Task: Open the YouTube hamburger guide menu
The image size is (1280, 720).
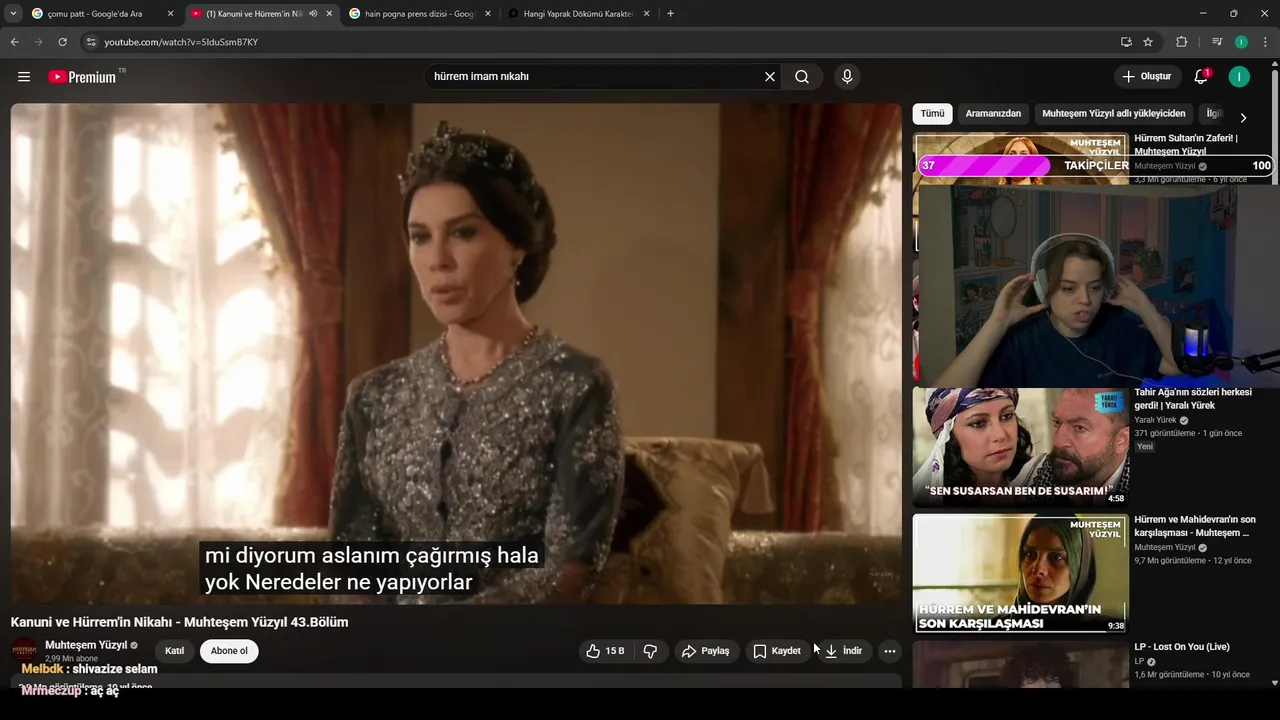Action: pos(24,77)
